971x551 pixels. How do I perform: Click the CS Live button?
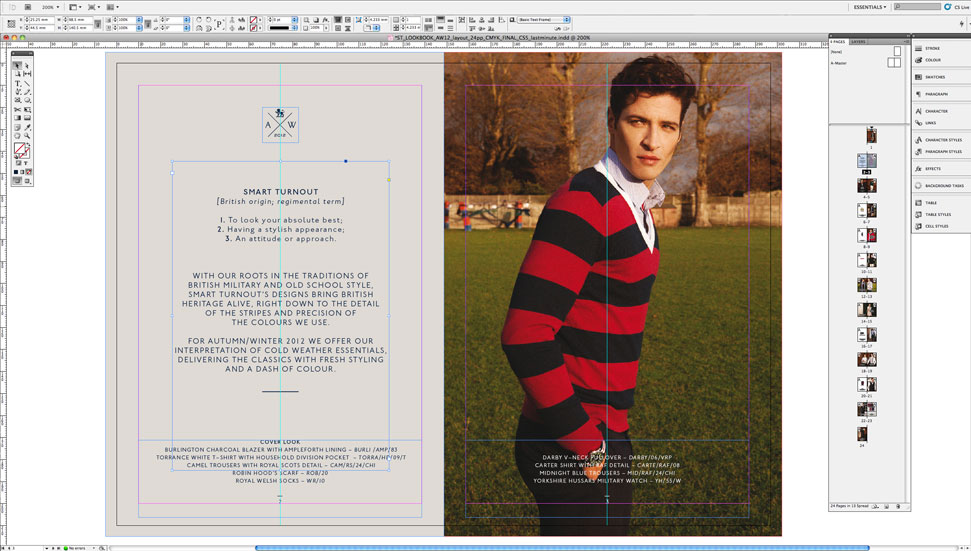coord(956,7)
